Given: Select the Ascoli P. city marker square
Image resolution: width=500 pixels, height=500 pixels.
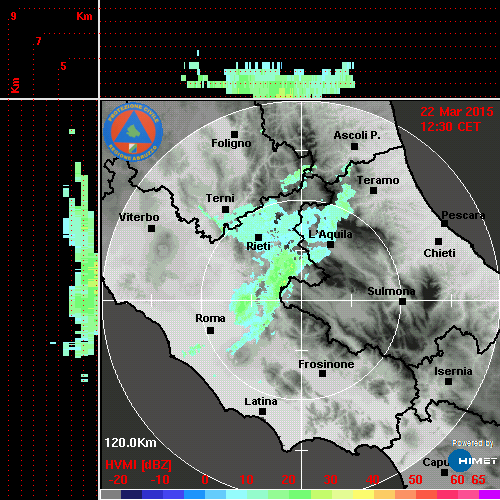Looking at the screenshot, I should (x=355, y=146).
